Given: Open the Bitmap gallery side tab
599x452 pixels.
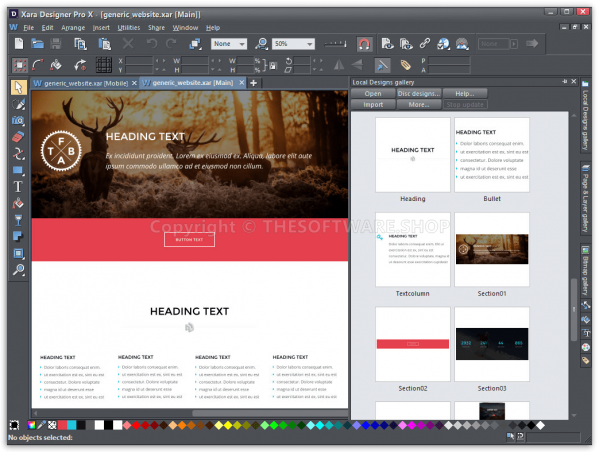Looking at the screenshot, I should [x=585, y=271].
